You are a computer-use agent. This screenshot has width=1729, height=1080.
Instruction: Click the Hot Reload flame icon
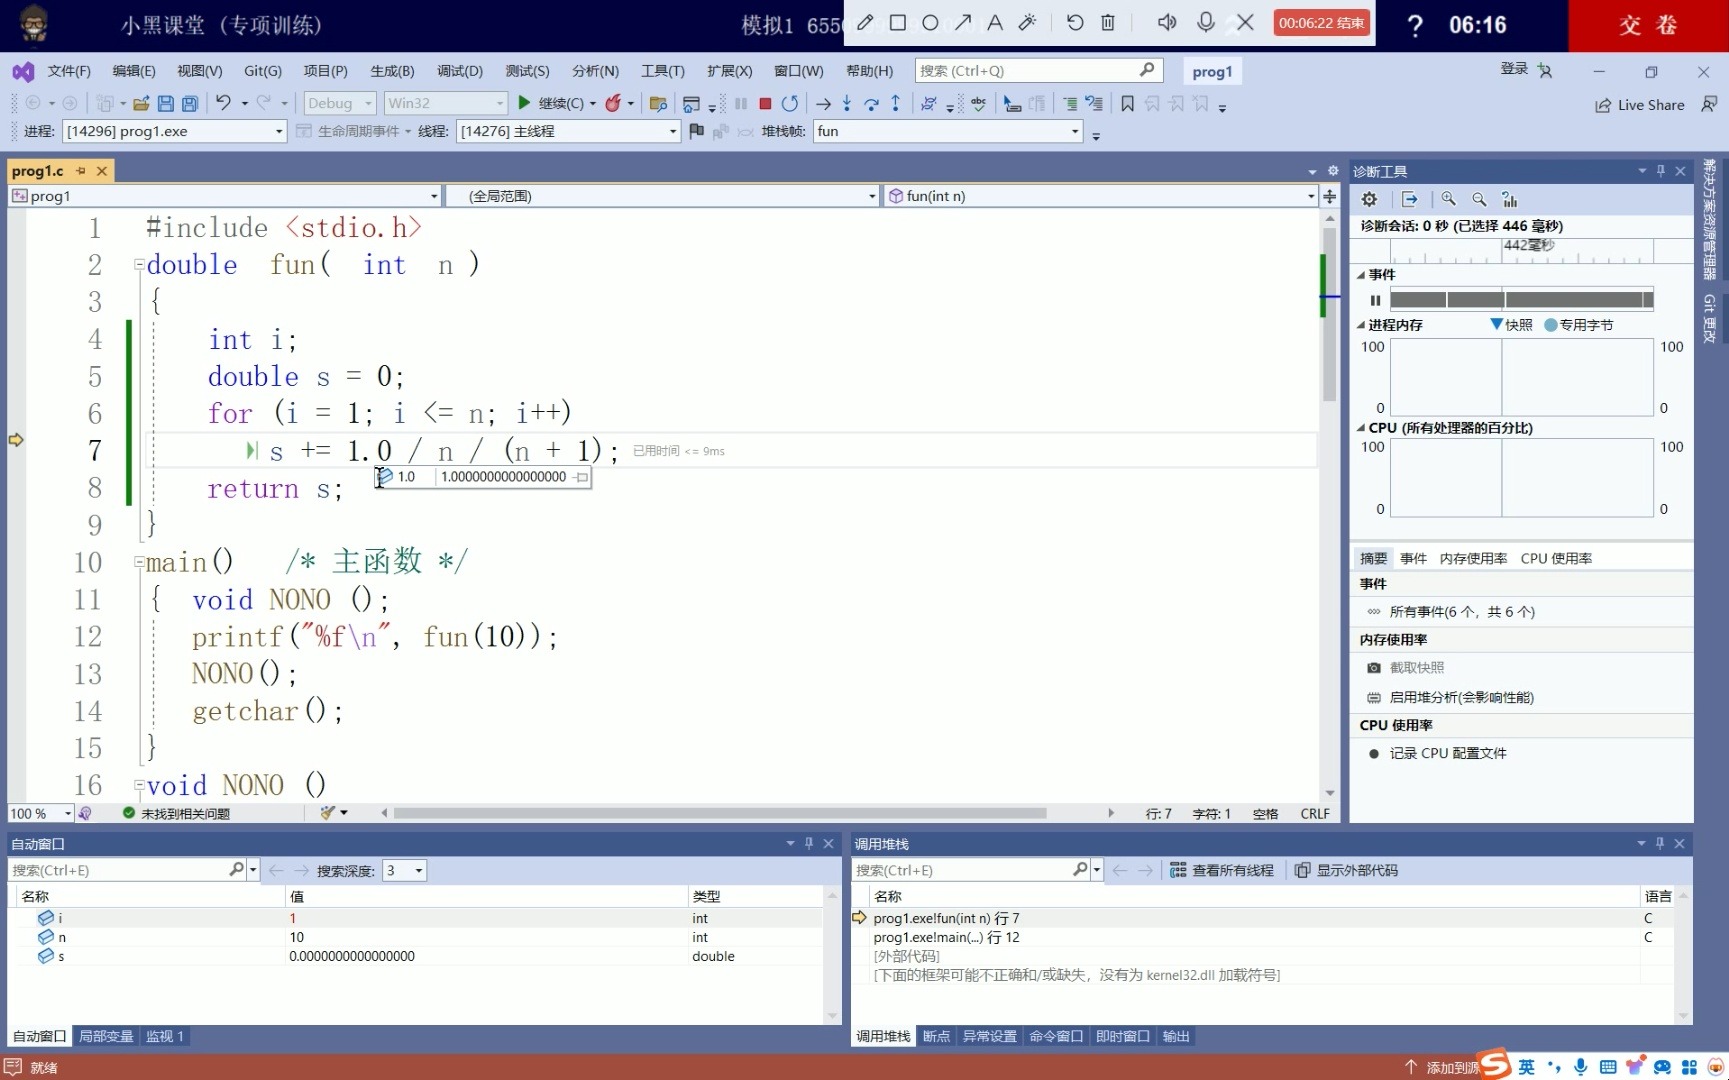coord(613,103)
